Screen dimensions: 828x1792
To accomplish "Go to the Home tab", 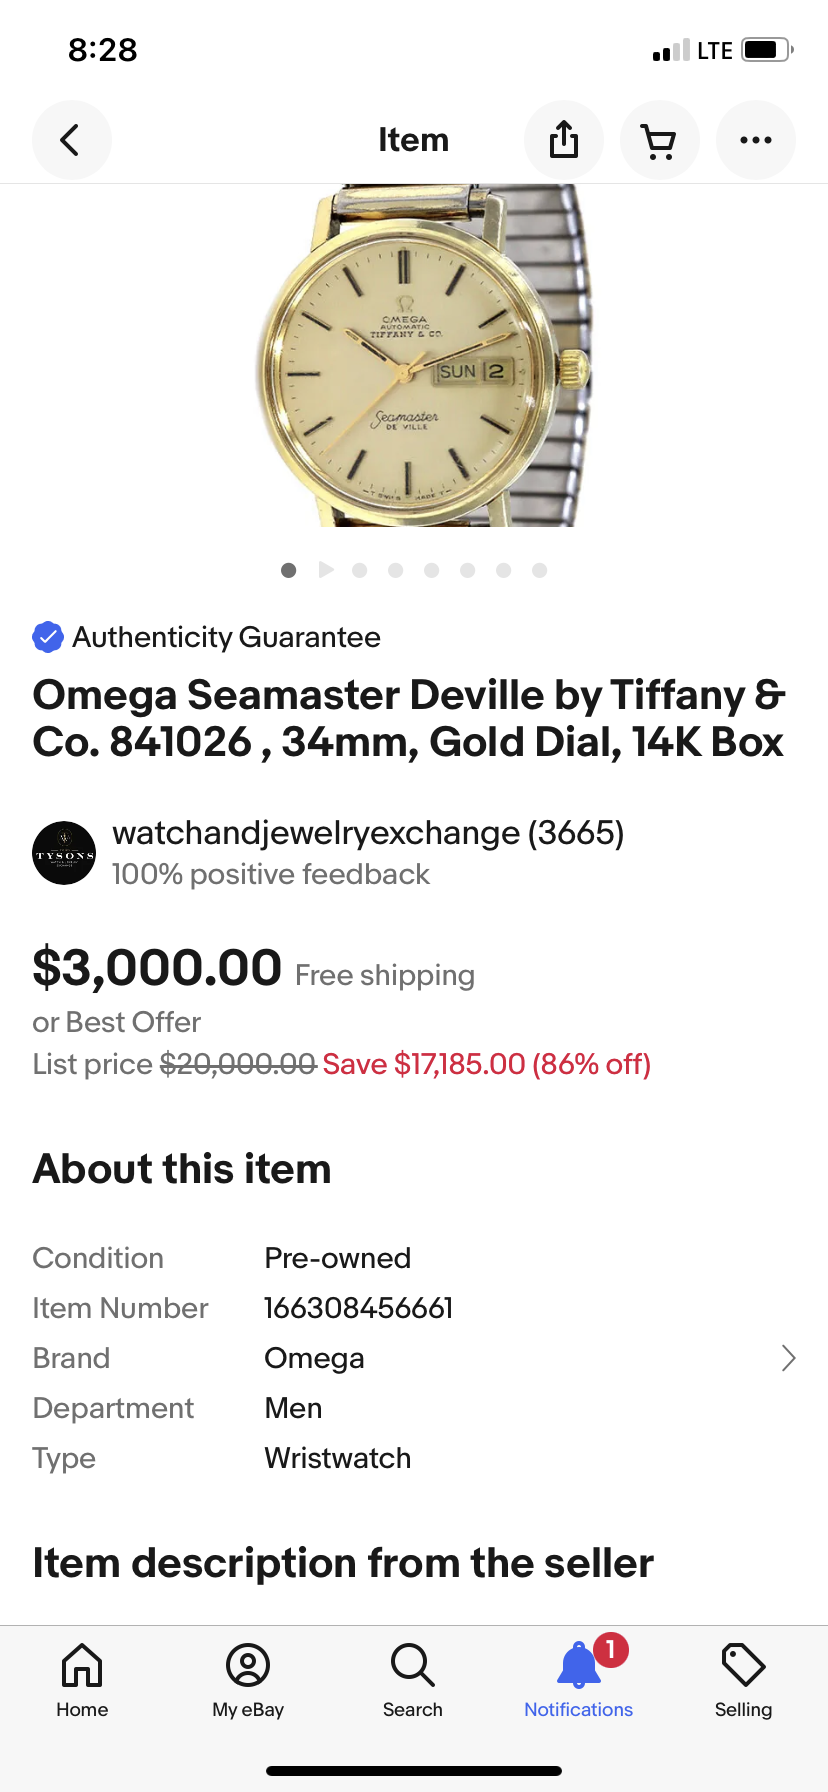I will click(82, 1681).
